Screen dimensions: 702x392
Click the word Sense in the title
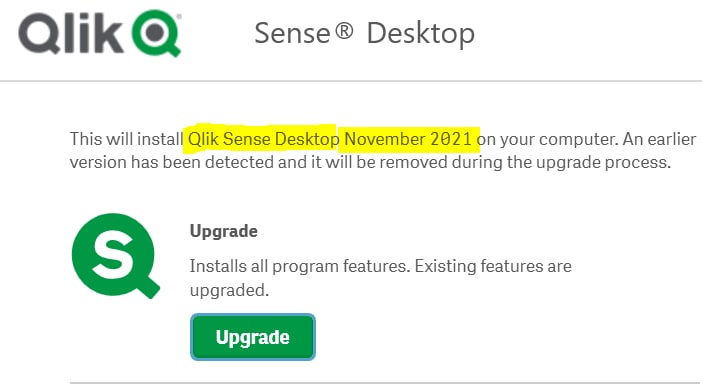pyautogui.click(x=292, y=33)
